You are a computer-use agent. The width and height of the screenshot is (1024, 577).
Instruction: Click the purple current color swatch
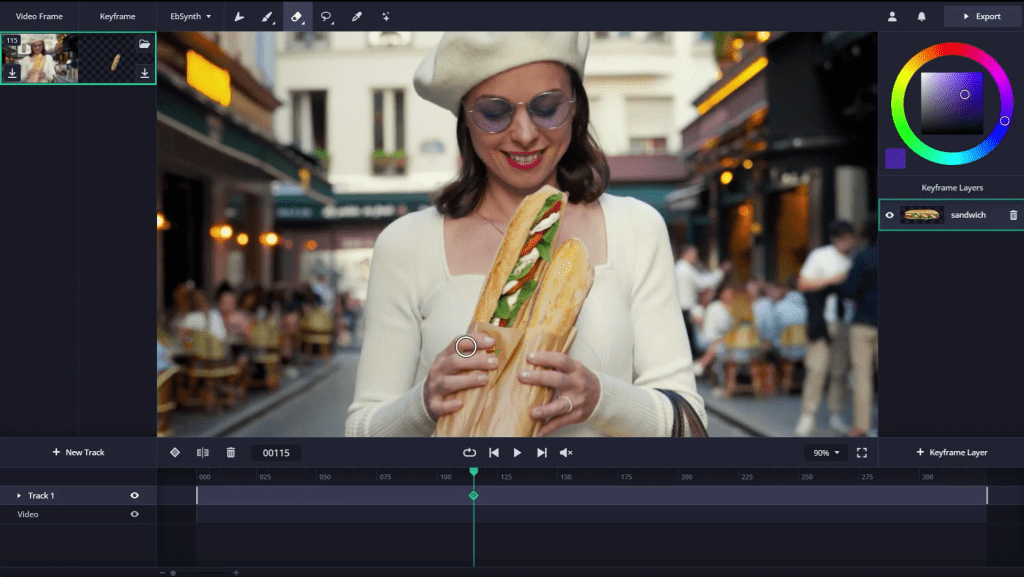[x=895, y=159]
